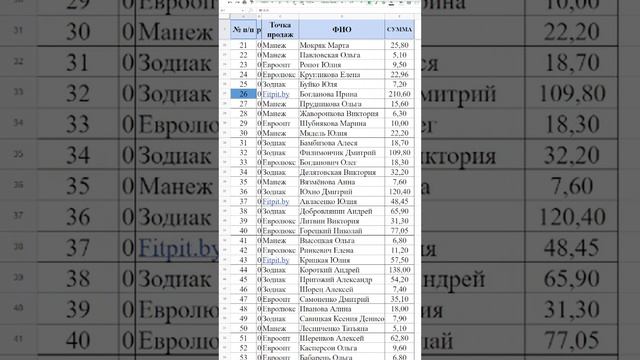The image size is (640, 360).
Task: Select large '77,05' in background sheet
Action: (572, 340)
